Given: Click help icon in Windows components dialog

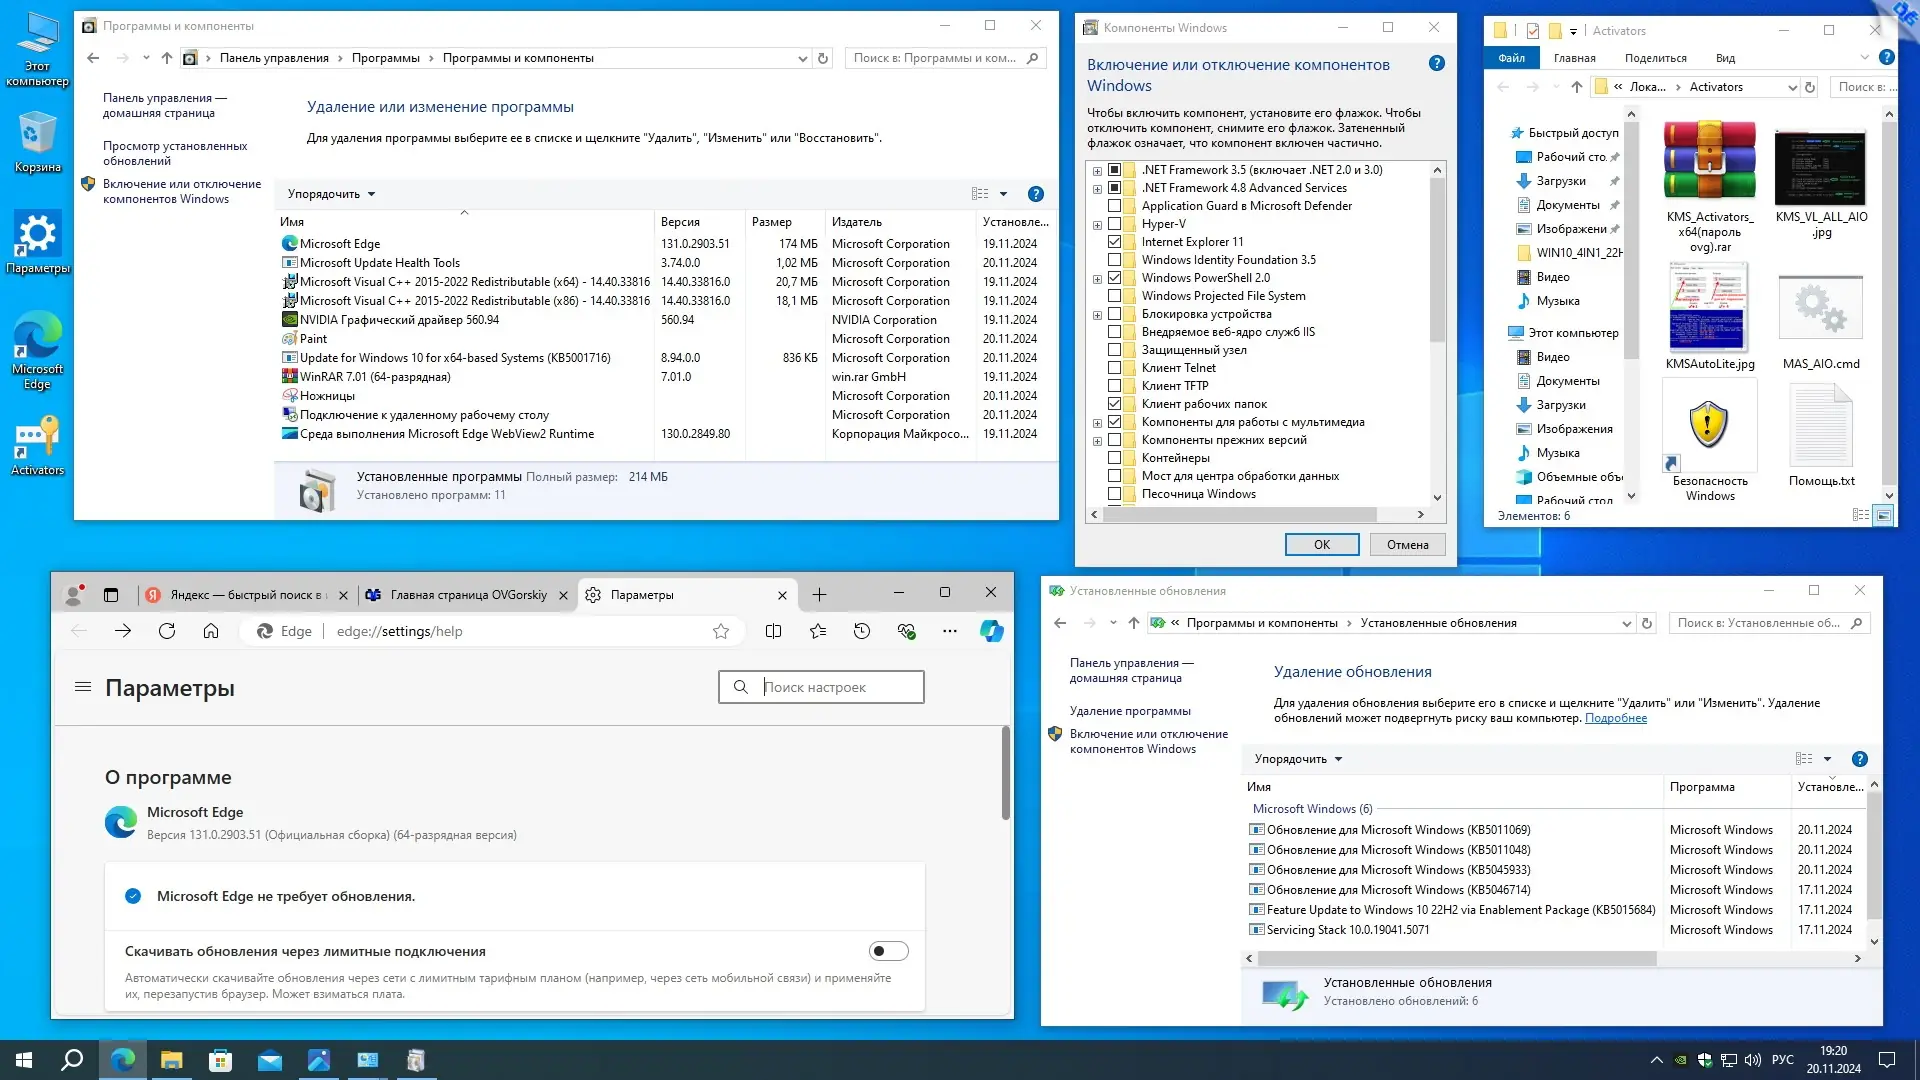Looking at the screenshot, I should [x=1436, y=63].
